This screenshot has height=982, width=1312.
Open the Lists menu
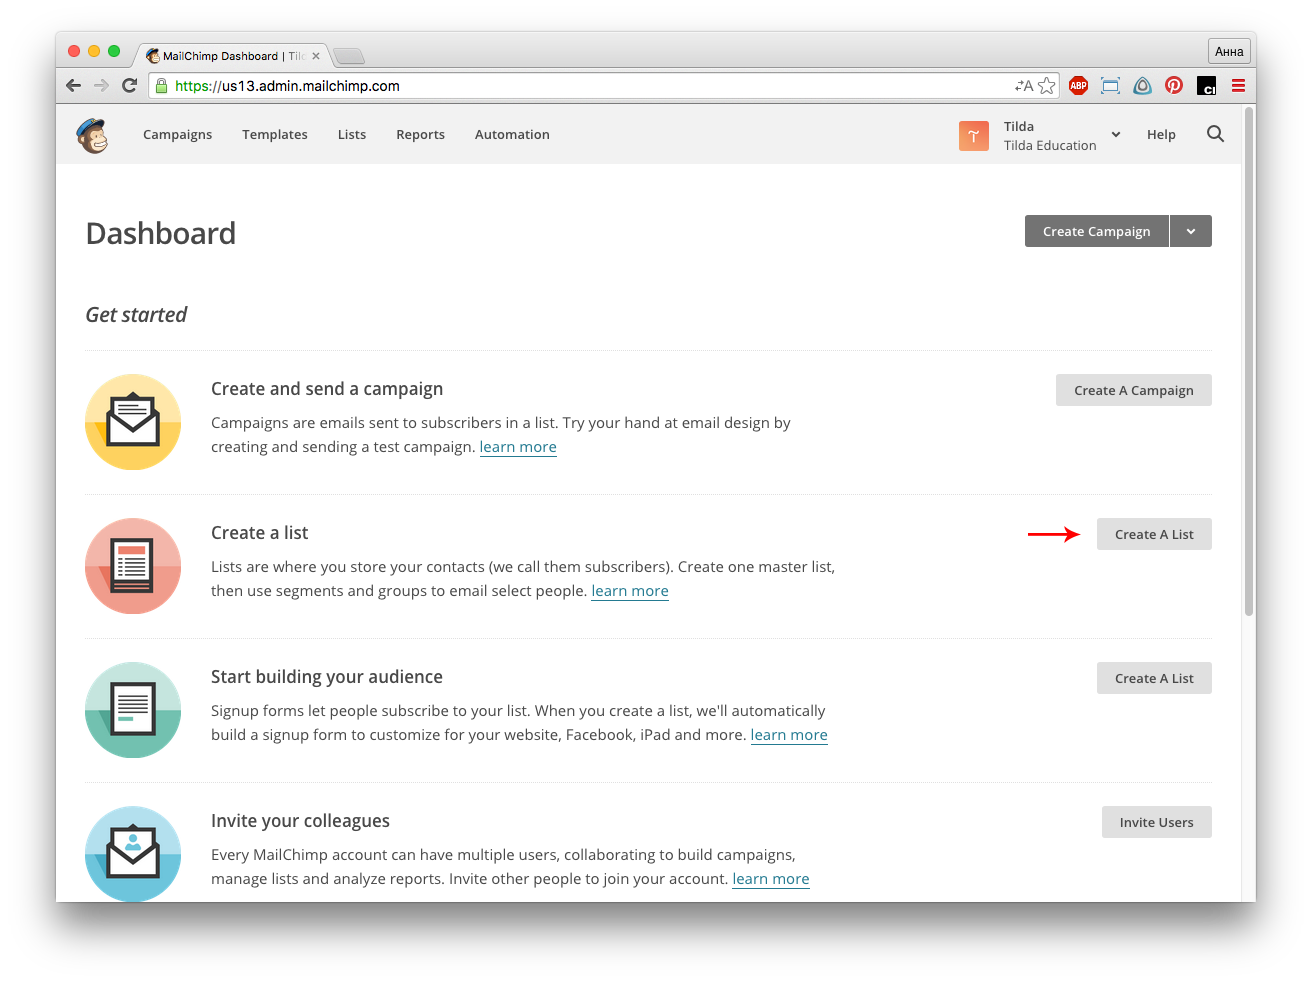point(352,135)
